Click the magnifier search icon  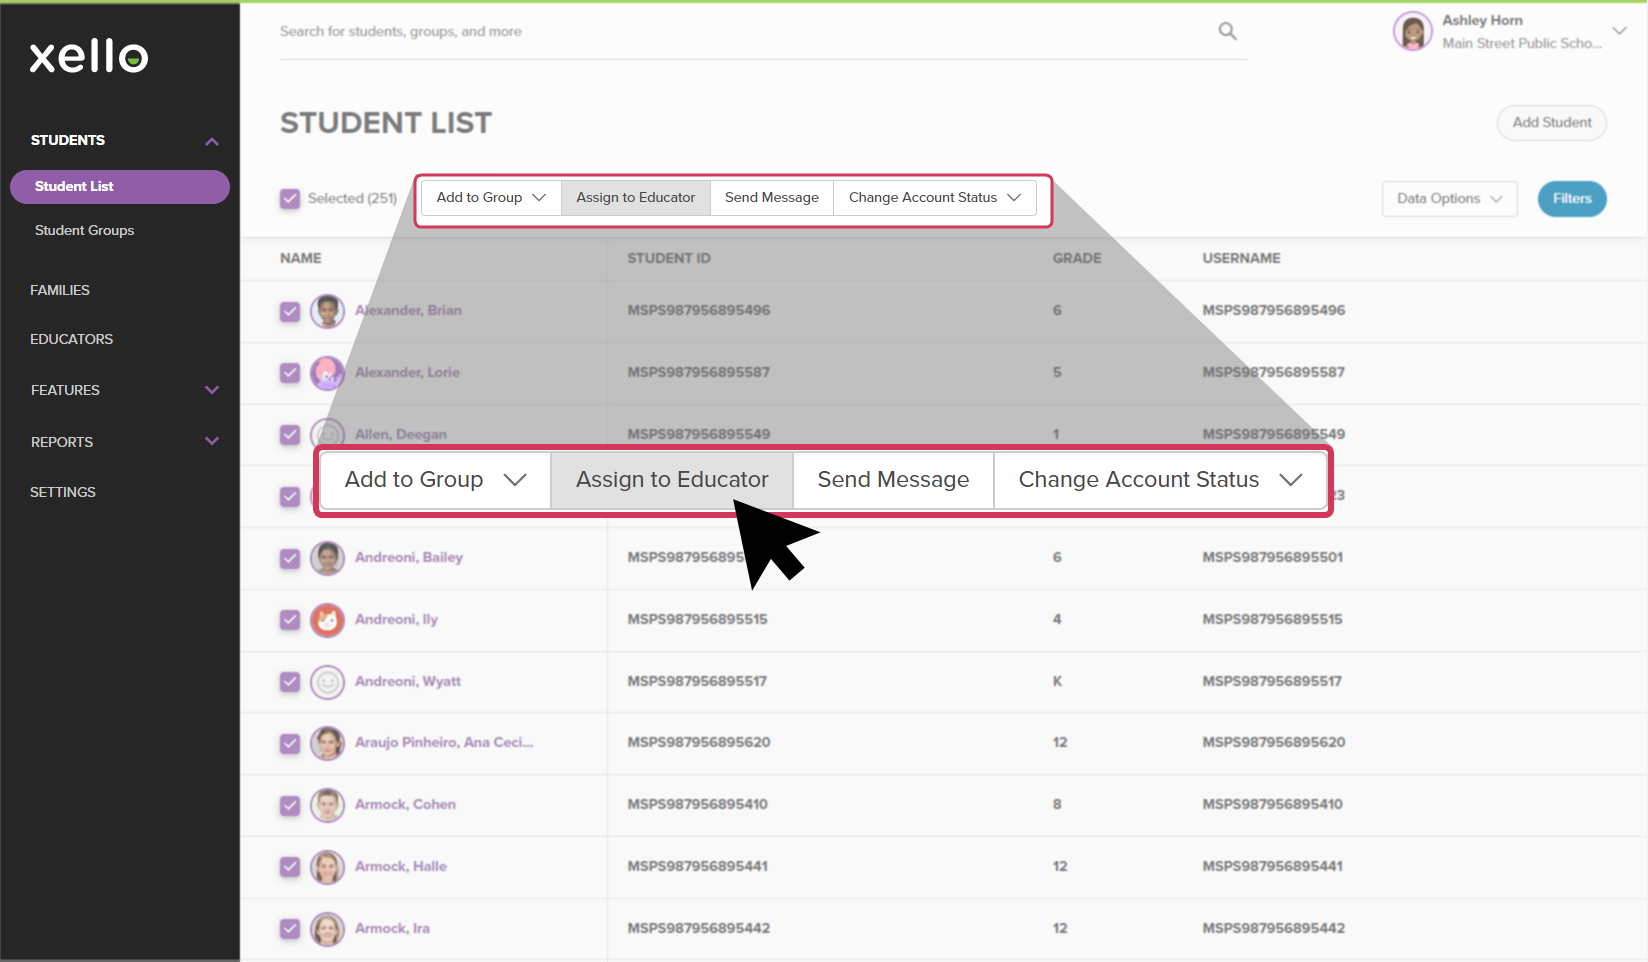point(1227,31)
